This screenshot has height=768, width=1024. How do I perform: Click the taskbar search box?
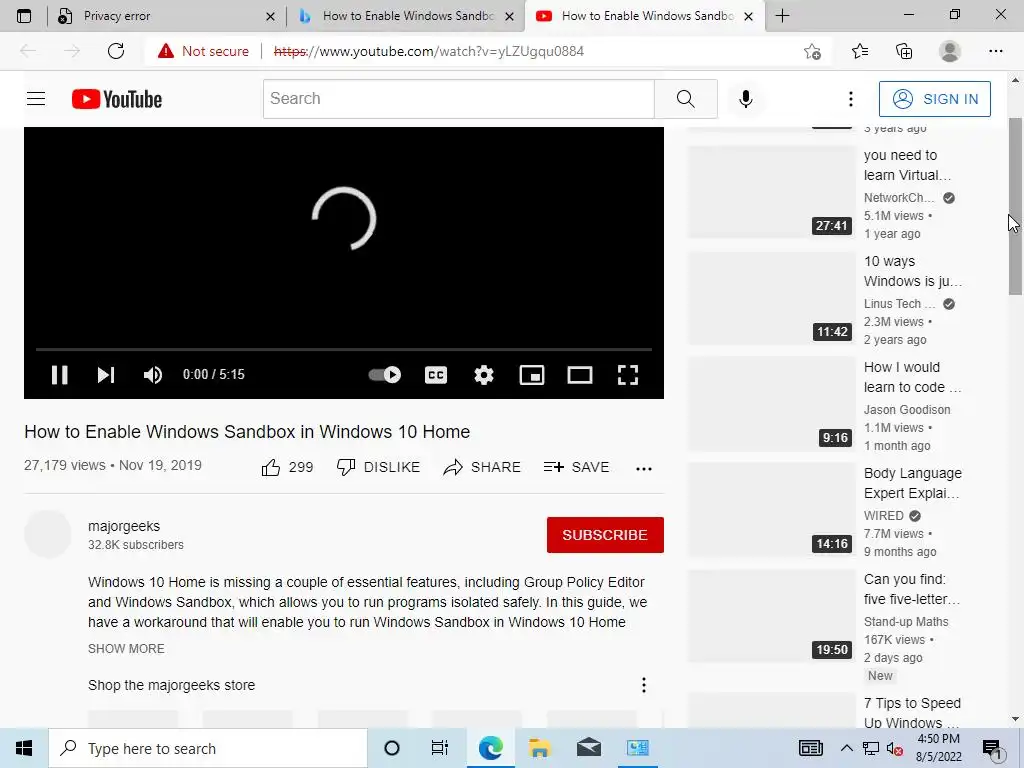[208, 748]
